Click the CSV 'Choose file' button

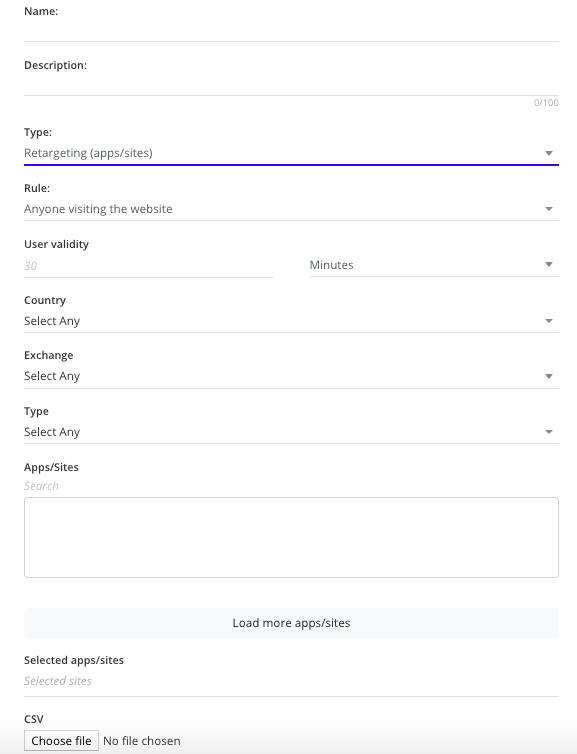click(x=61, y=741)
